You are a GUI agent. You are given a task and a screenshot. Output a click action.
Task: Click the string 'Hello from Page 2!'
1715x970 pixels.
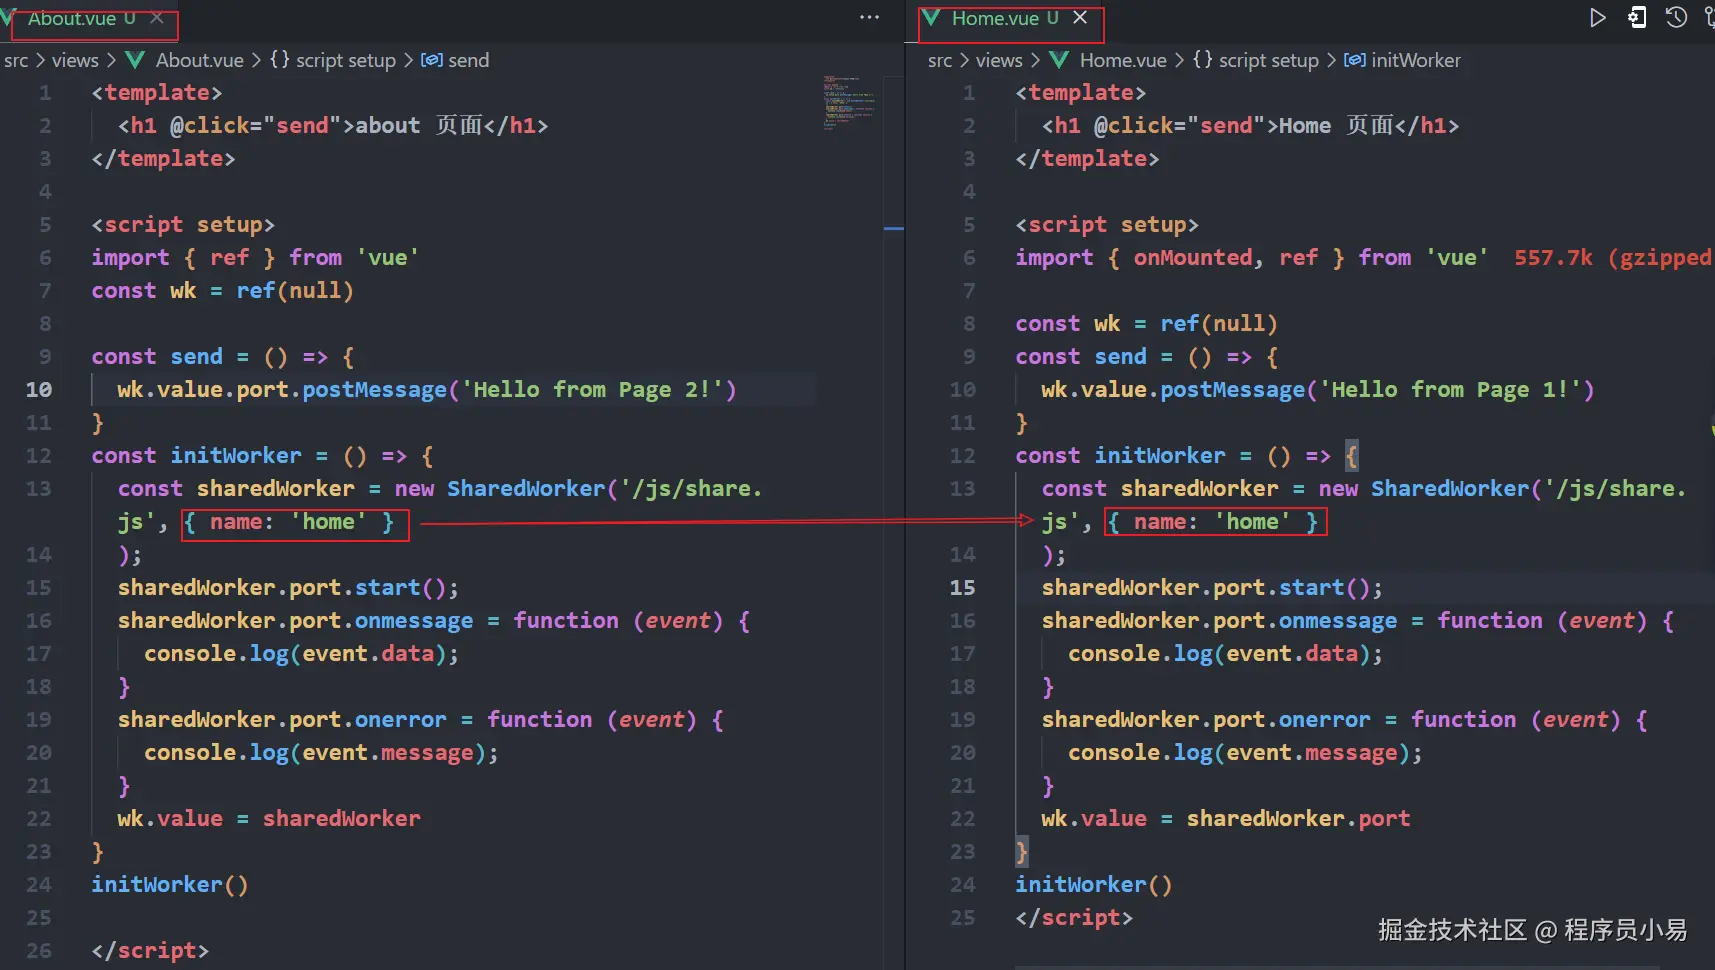(598, 390)
